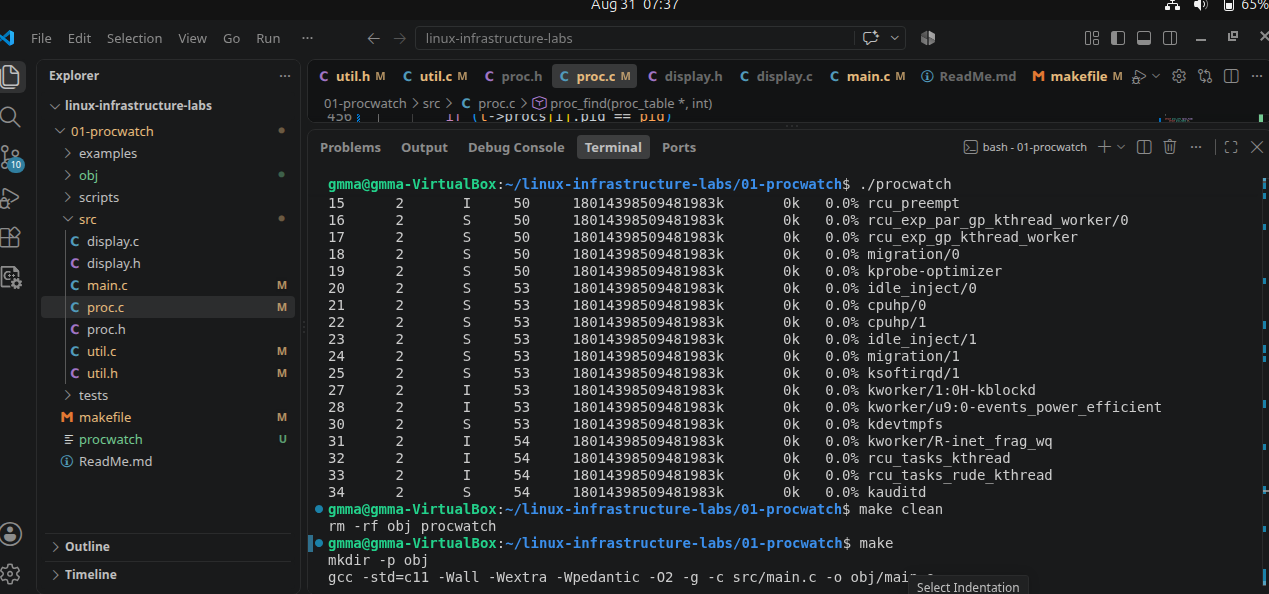Open the Manage gear icon in activity bar
This screenshot has height=594, width=1269.
coord(11,574)
